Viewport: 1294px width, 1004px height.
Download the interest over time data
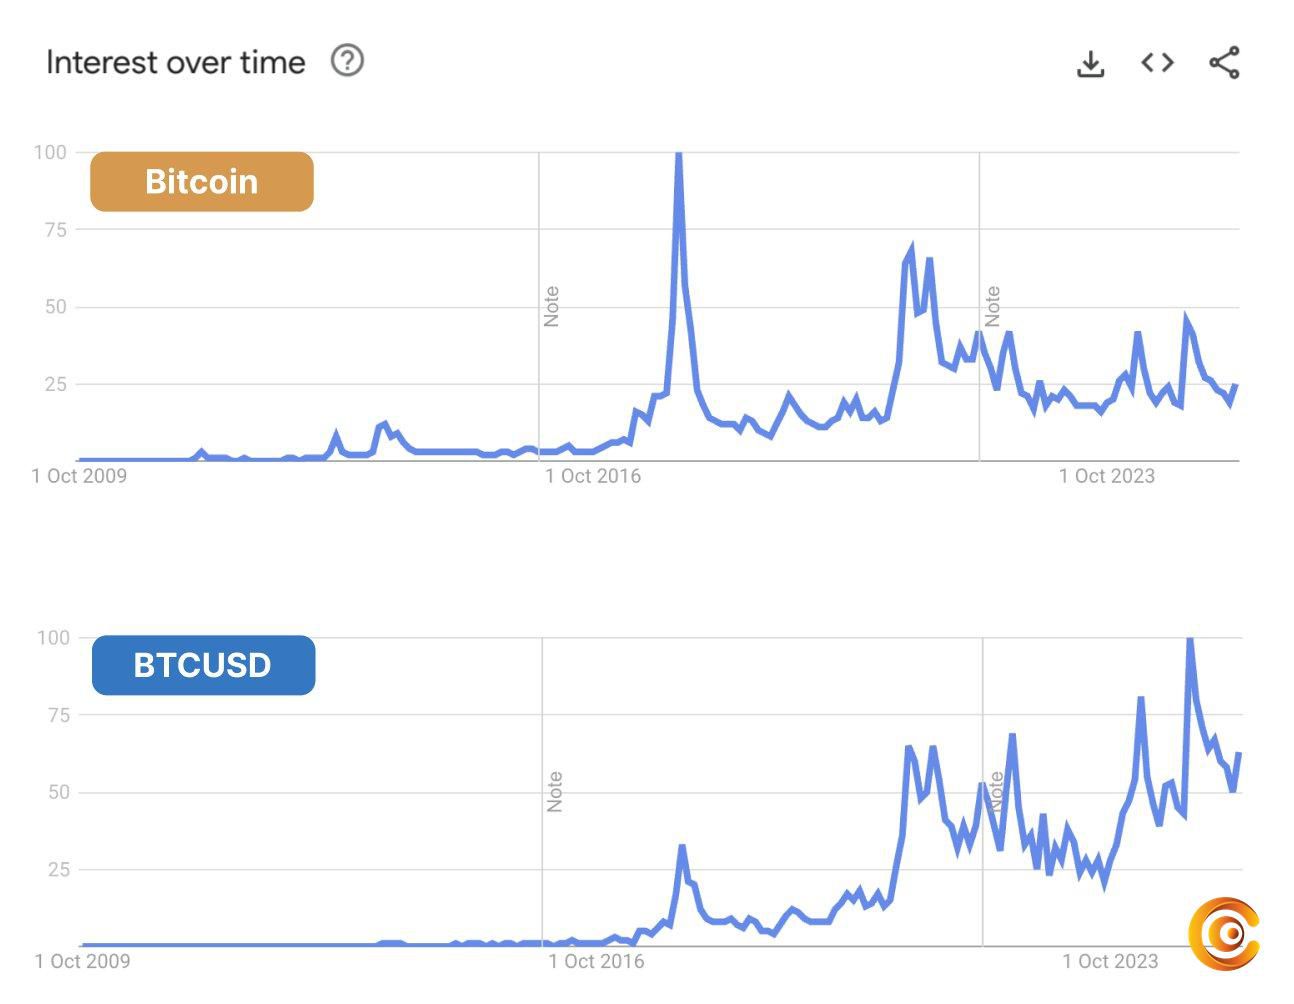coord(1090,63)
